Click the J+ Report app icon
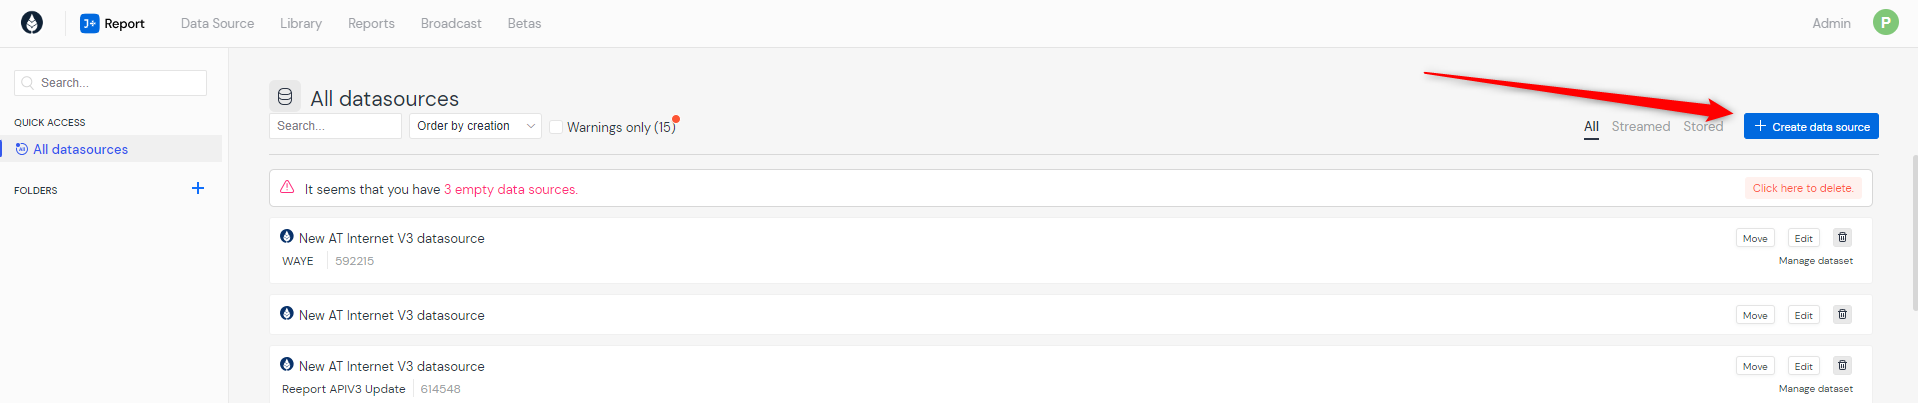Viewport: 1918px width, 403px height. point(90,23)
